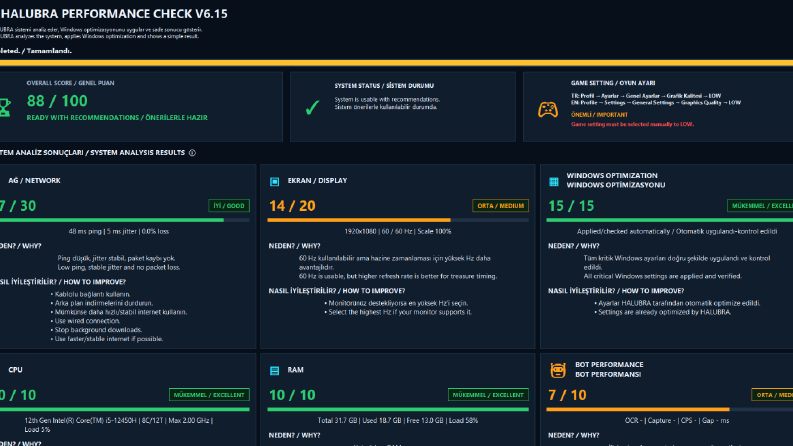
Task: Click 'OCR - | Capture -' bot stats line
Action: pyautogui.click(x=677, y=421)
